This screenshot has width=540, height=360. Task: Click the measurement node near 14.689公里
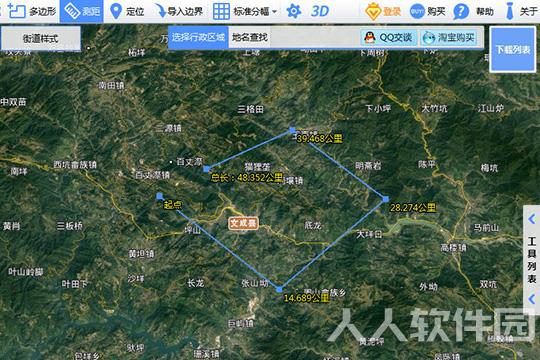(x=279, y=290)
